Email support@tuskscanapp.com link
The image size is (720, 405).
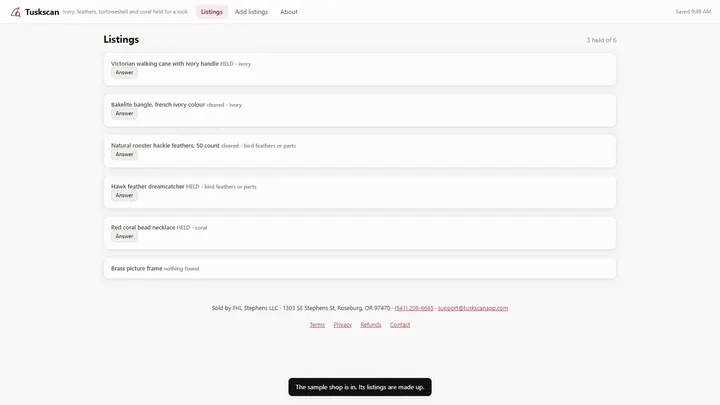pyautogui.click(x=473, y=308)
